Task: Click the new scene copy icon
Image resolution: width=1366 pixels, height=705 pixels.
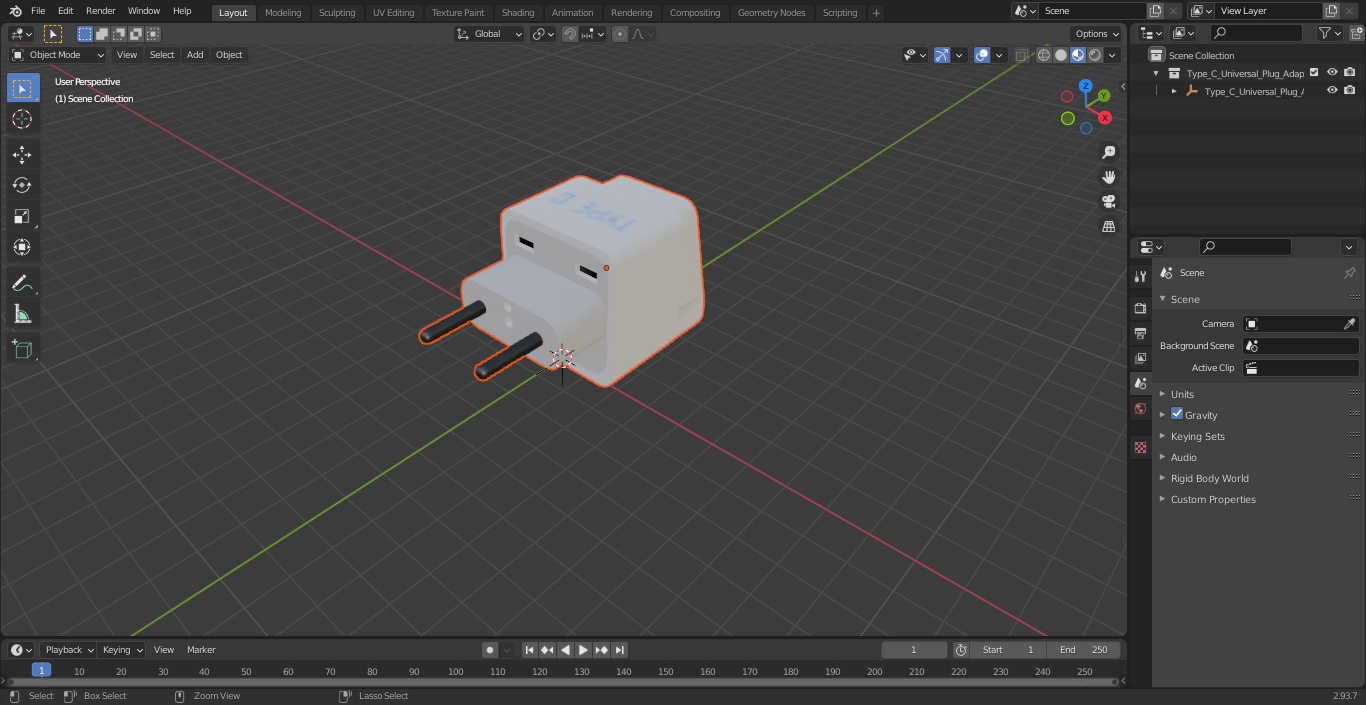Action: [x=1155, y=11]
